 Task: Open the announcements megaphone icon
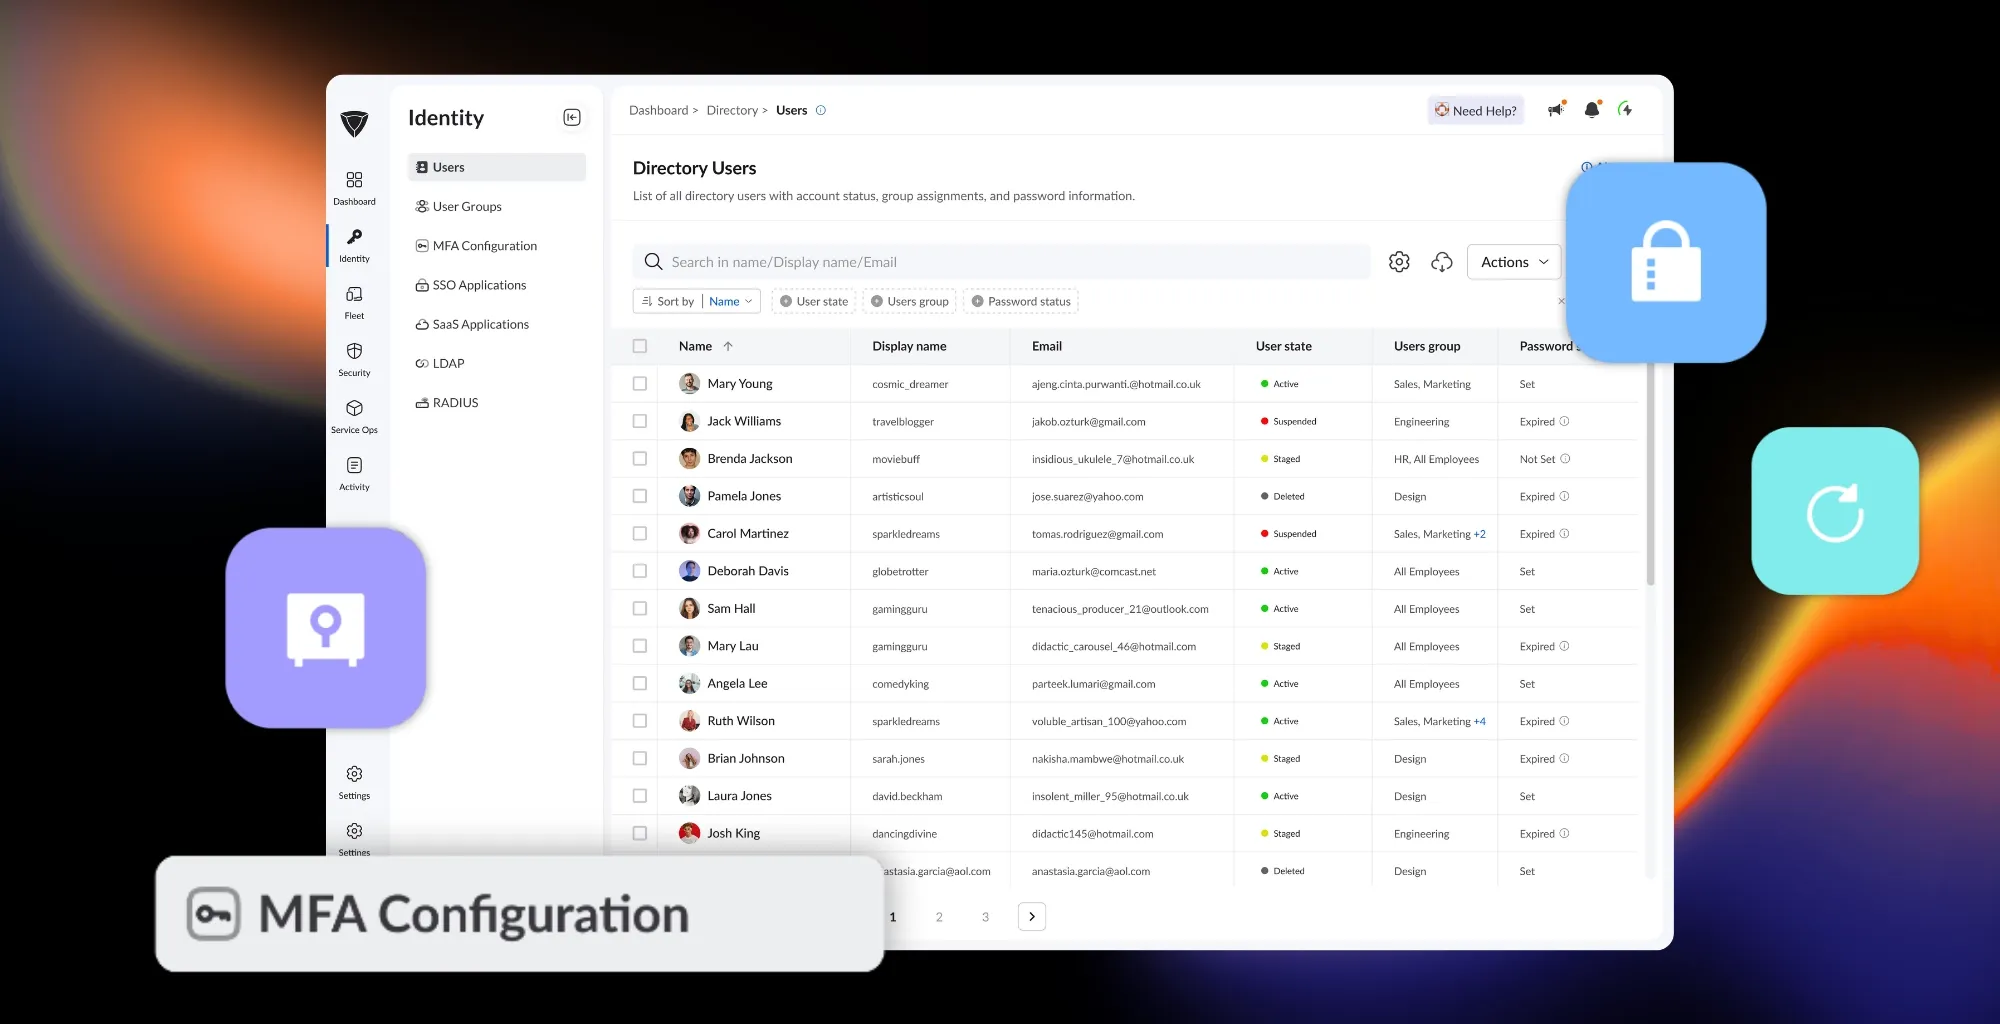(x=1556, y=110)
